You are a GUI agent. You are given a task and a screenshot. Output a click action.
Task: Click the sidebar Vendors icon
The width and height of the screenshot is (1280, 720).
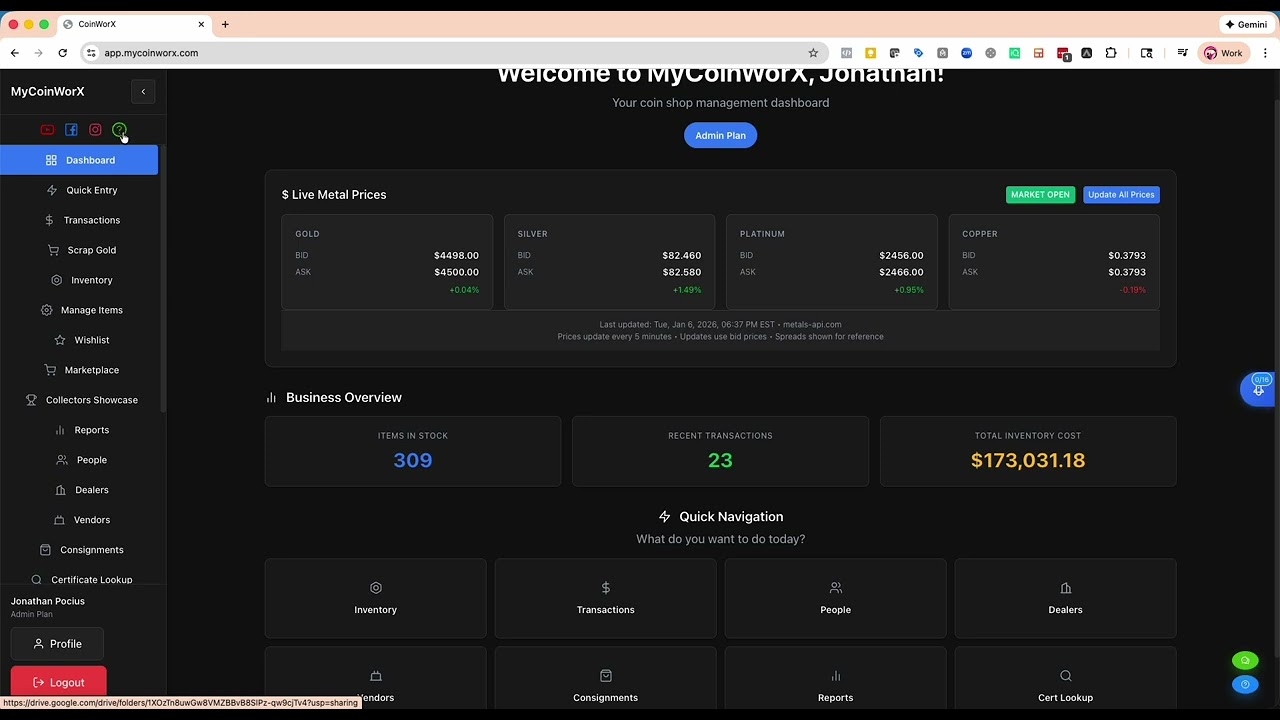click(x=59, y=520)
